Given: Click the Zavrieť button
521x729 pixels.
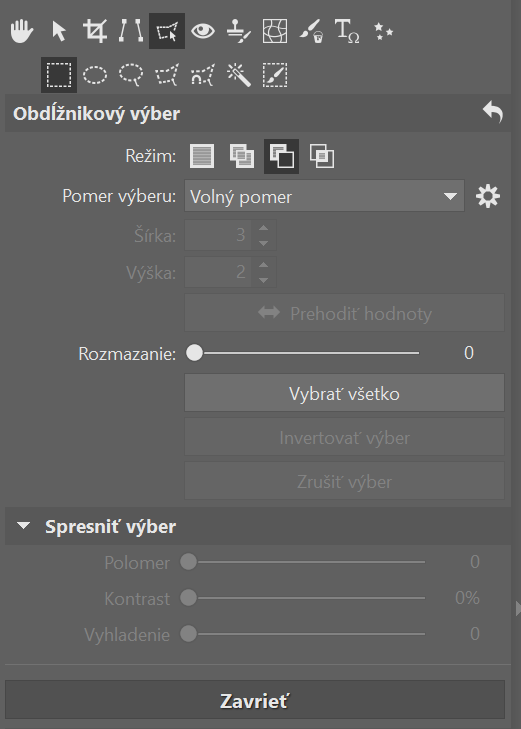Looking at the screenshot, I should tap(255, 701).
